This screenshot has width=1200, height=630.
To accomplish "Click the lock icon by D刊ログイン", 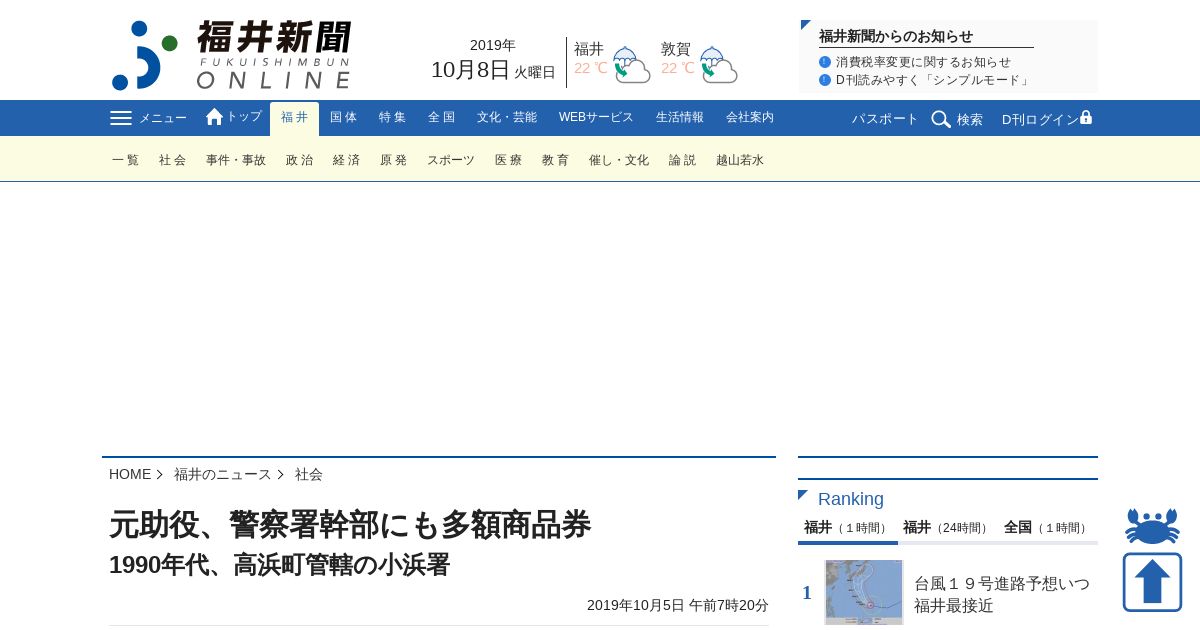I will coord(1086,118).
